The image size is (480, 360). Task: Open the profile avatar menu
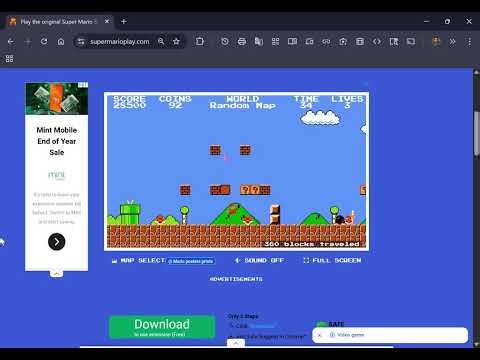[x=436, y=41]
